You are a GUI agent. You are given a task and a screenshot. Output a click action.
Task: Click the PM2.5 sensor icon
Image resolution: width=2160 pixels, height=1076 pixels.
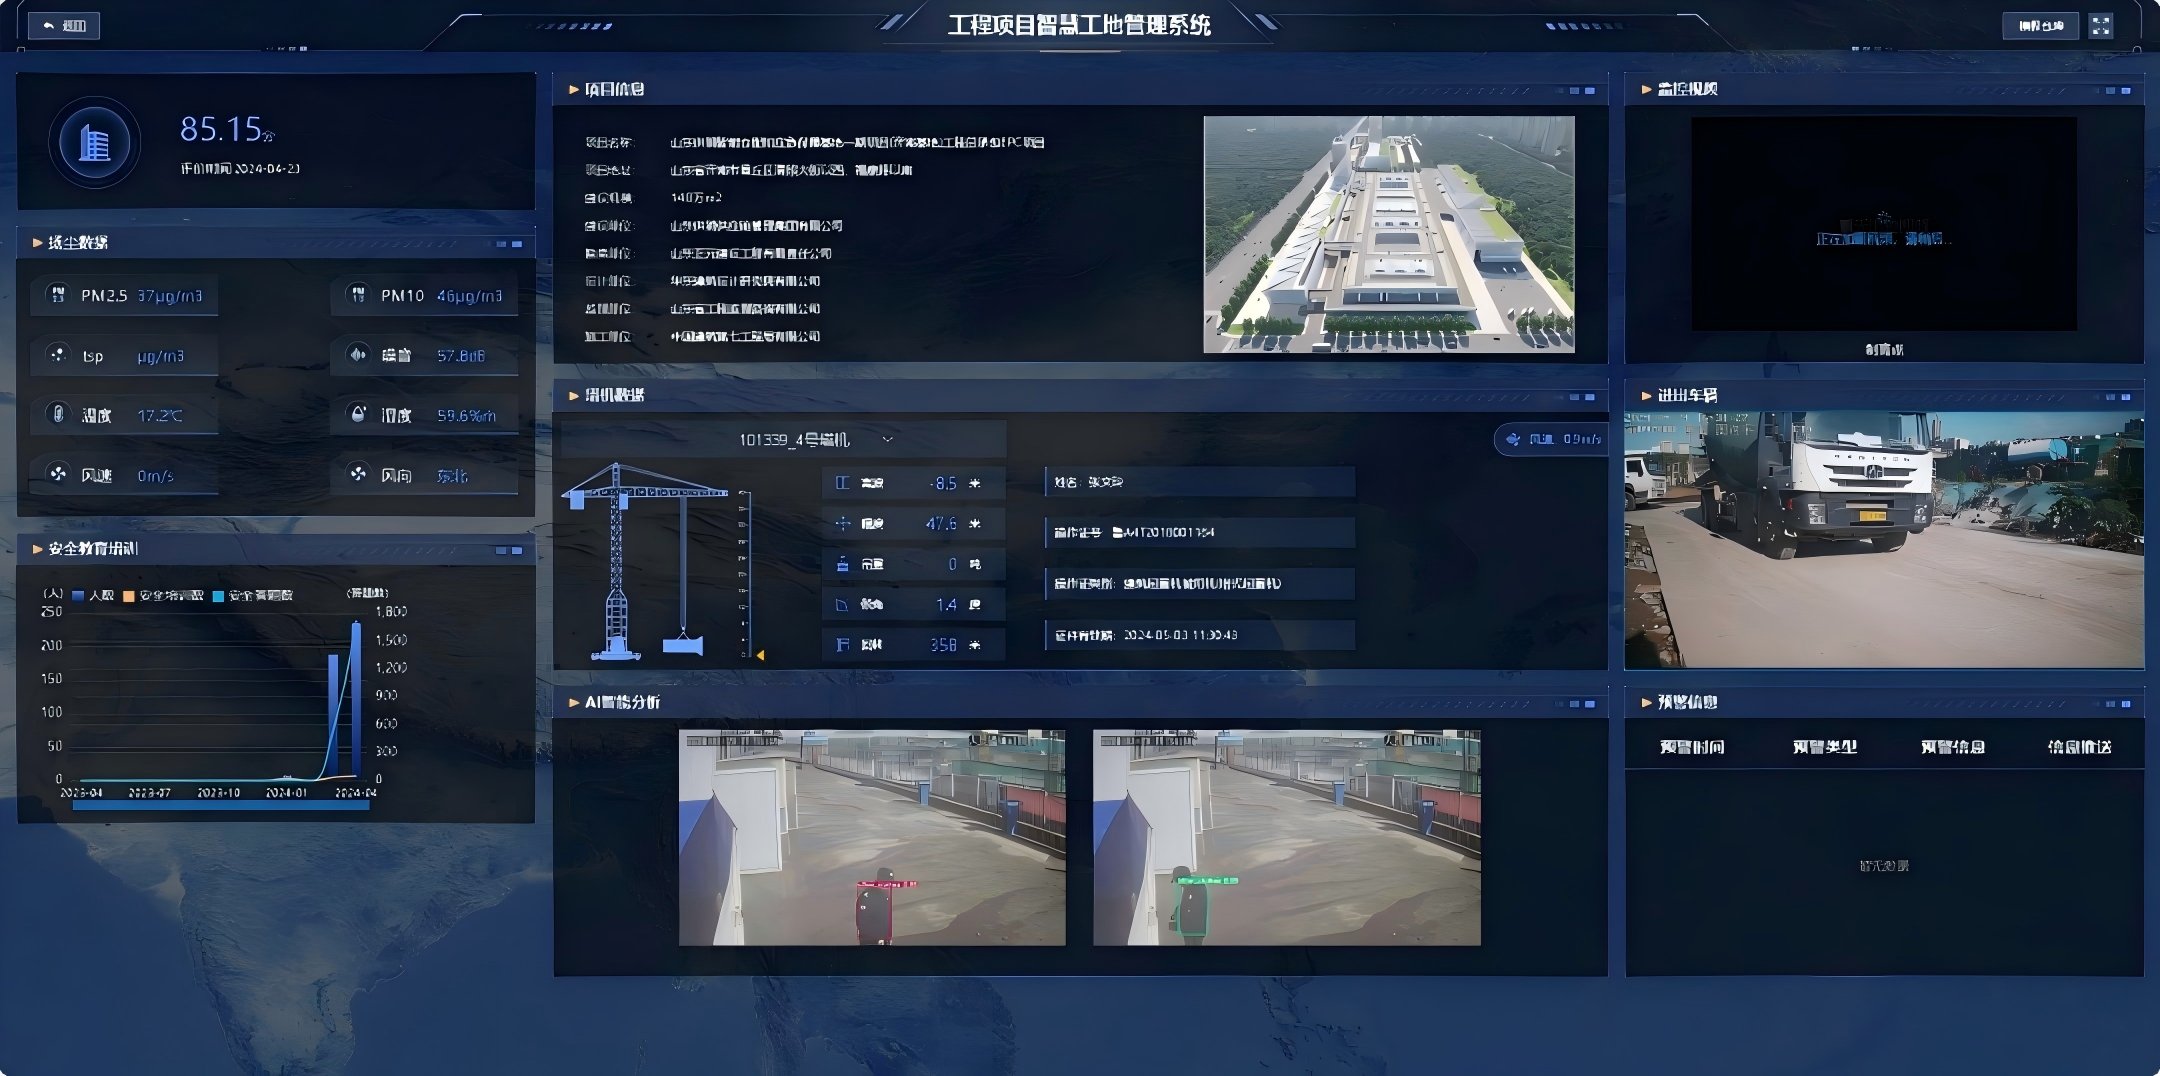tap(58, 295)
